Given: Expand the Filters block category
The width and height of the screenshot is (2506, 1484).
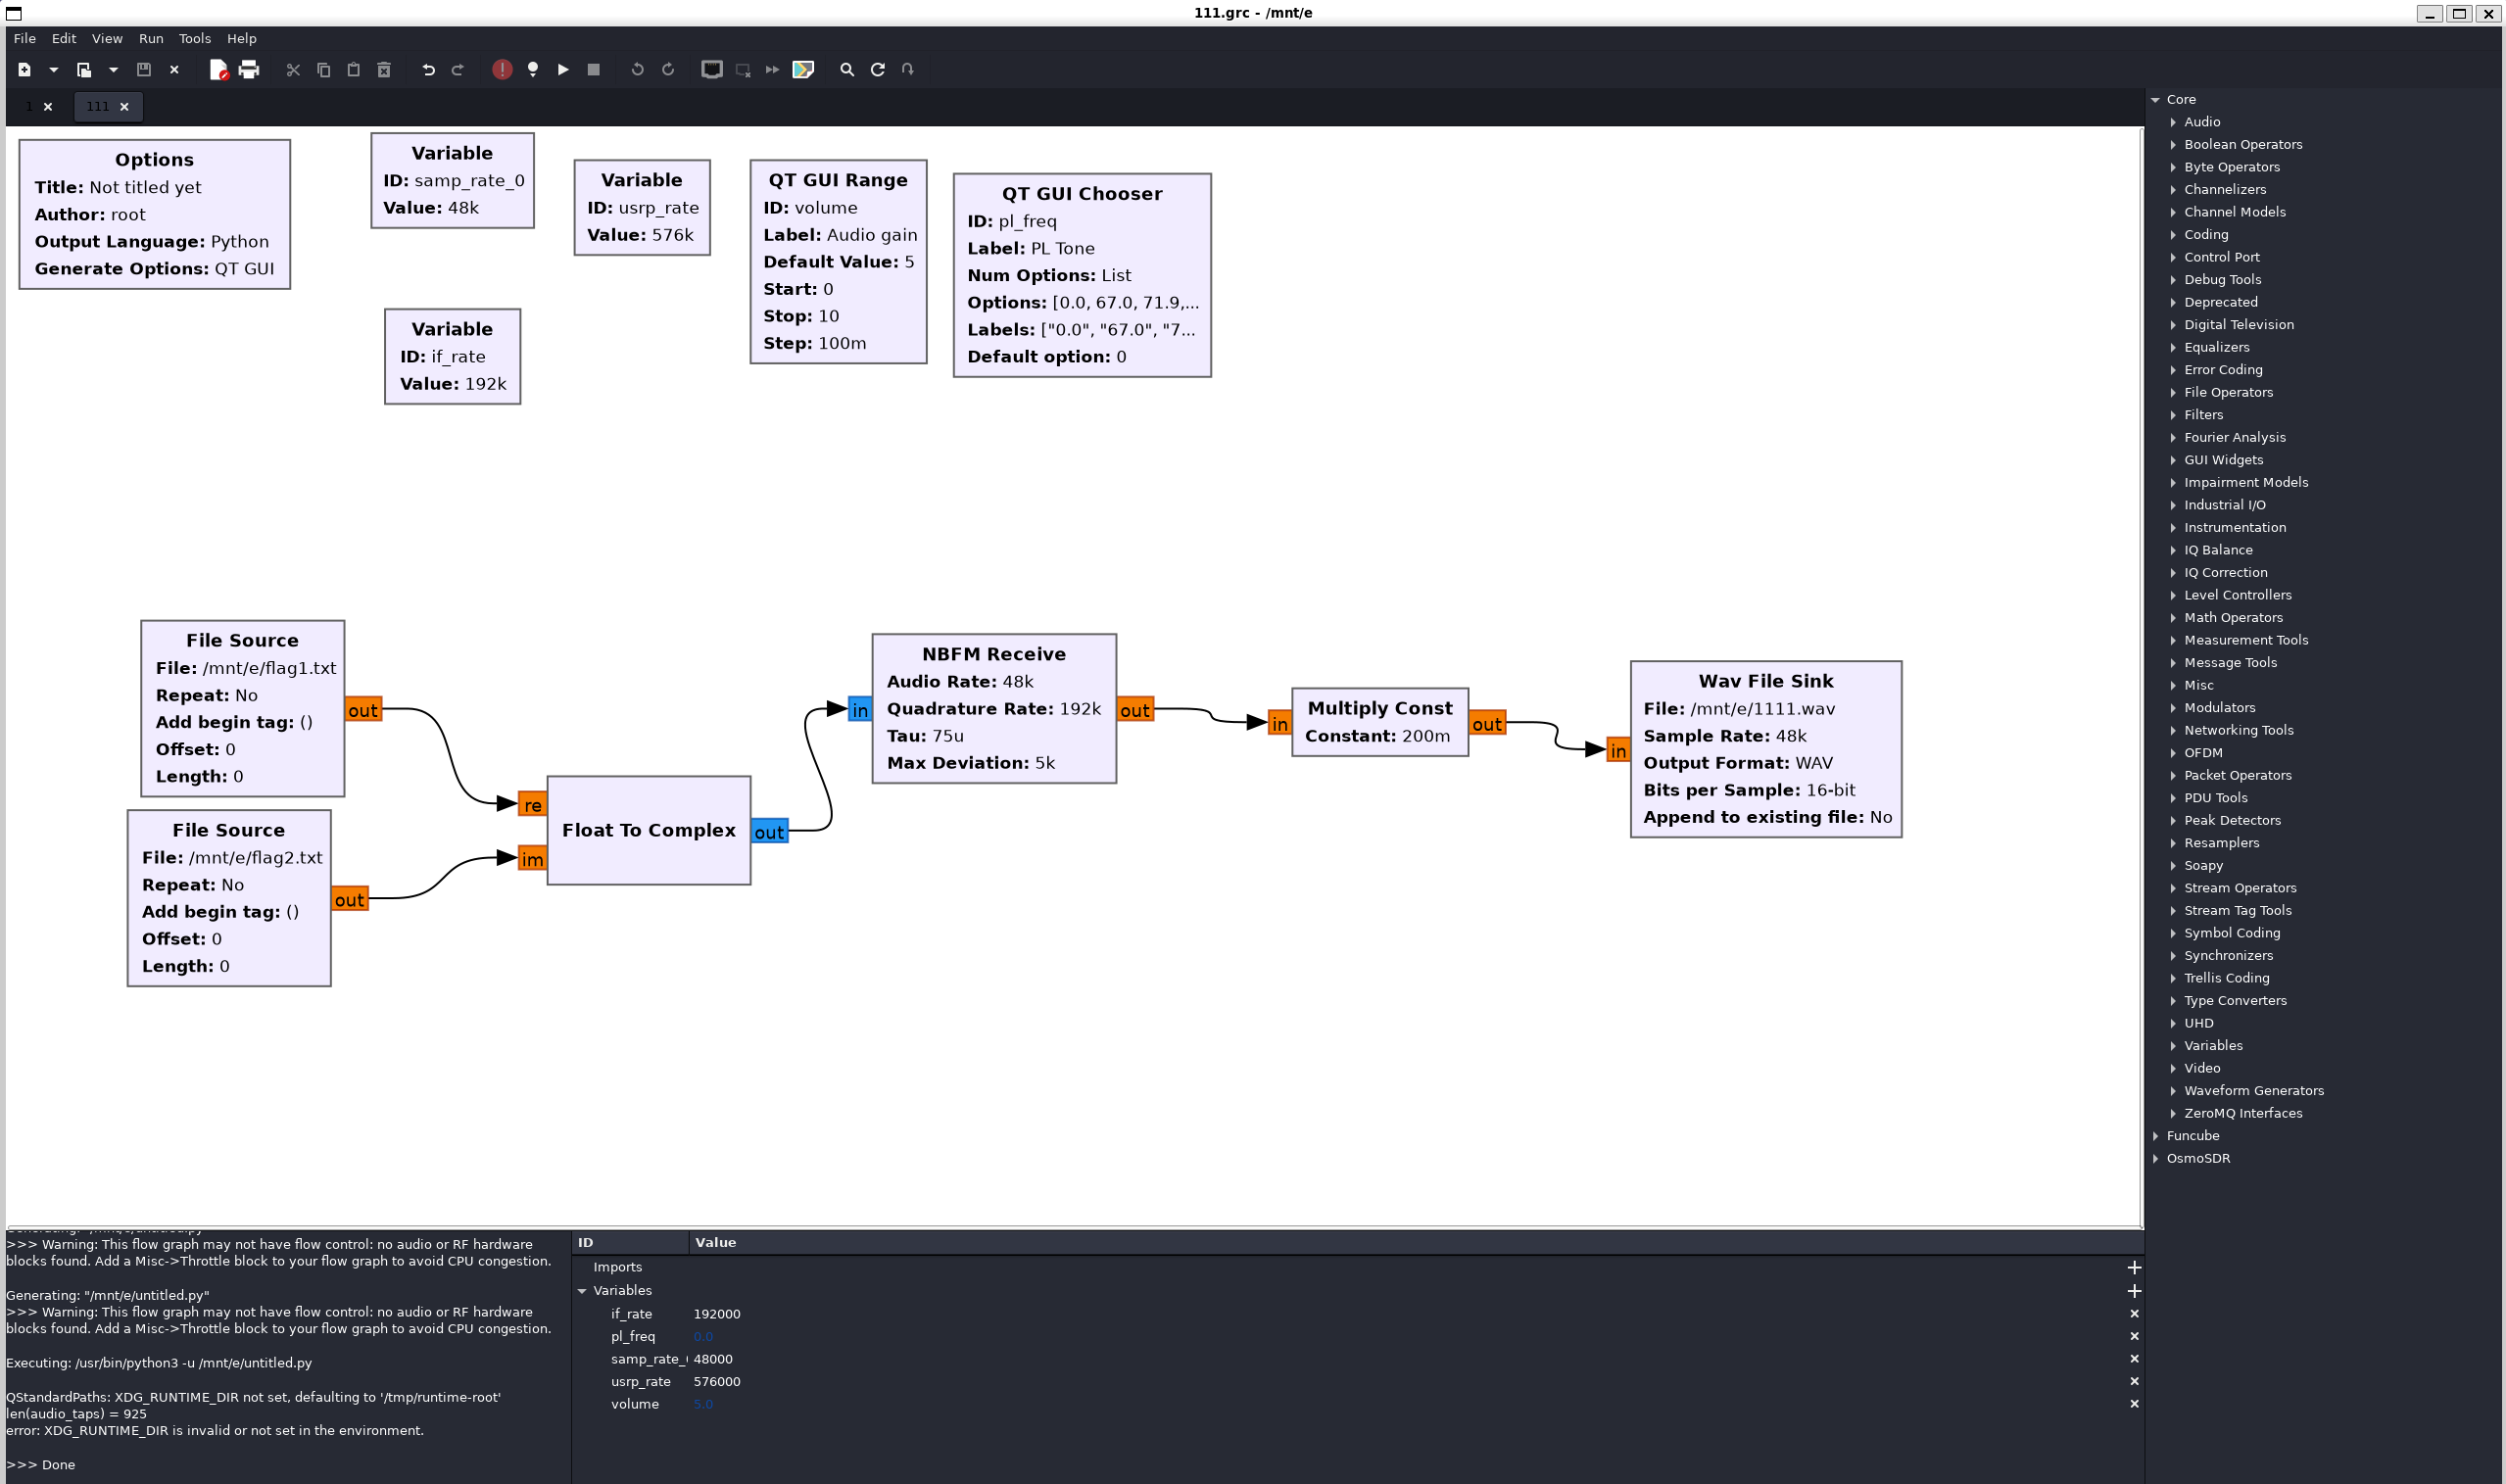Looking at the screenshot, I should 2174,415.
